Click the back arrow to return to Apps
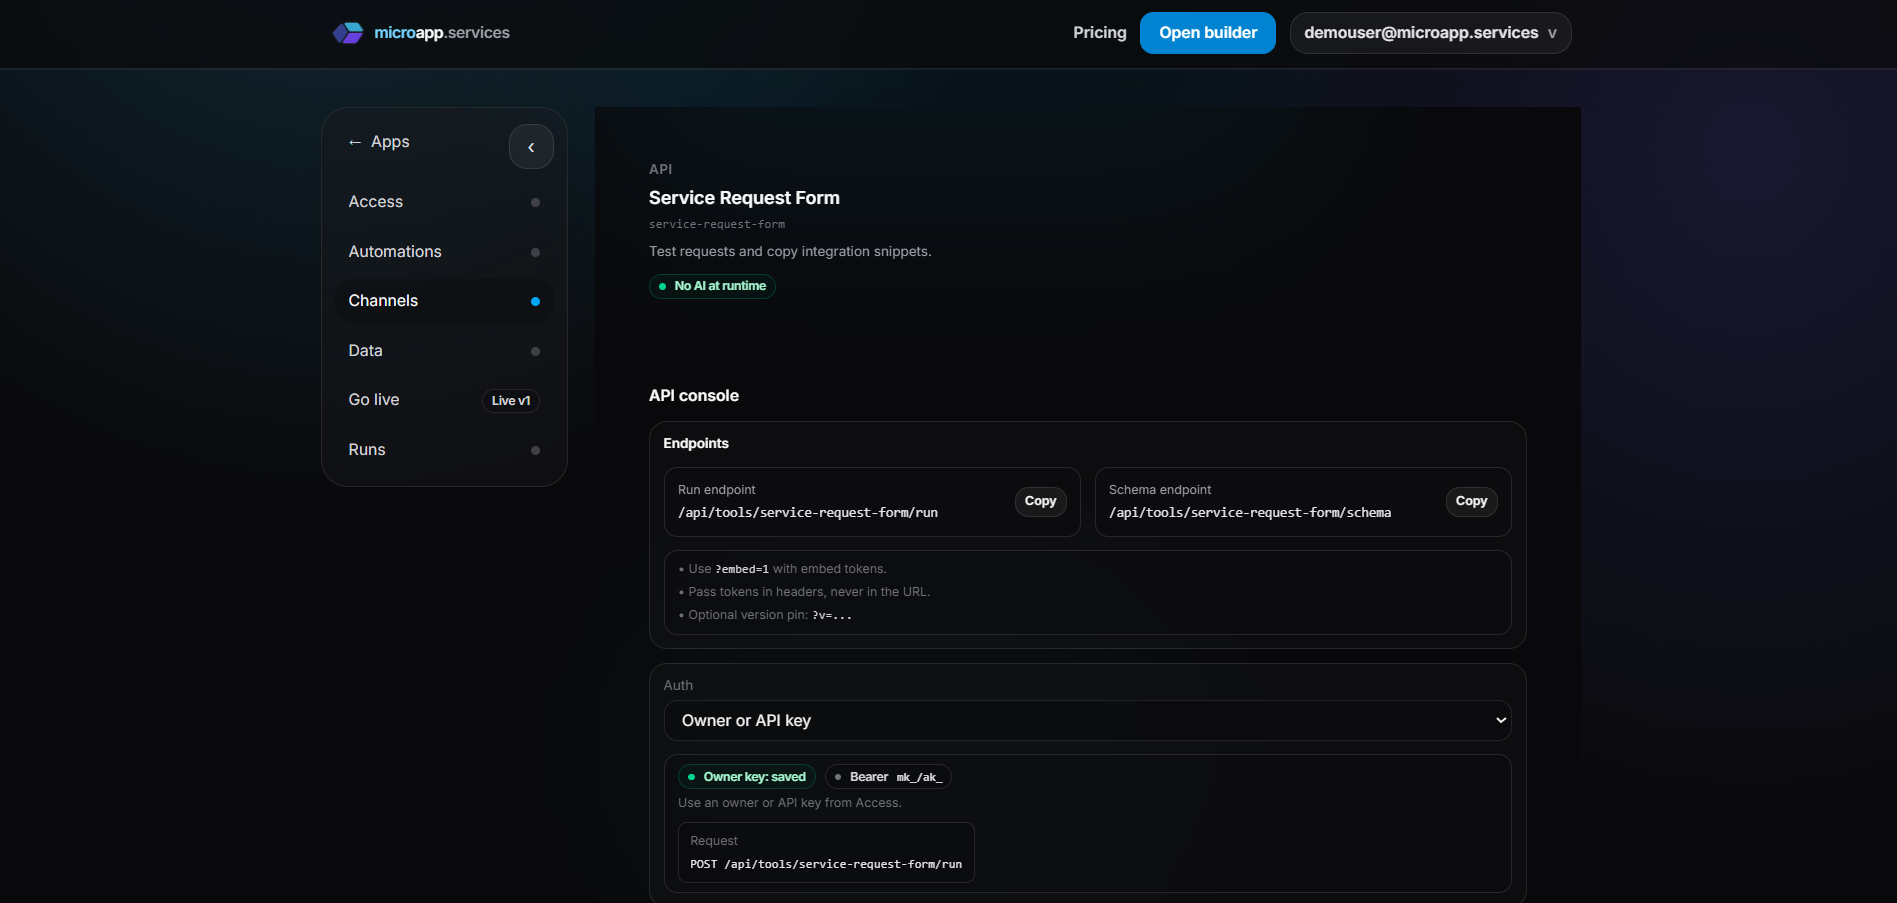The height and width of the screenshot is (903, 1897). 353,141
